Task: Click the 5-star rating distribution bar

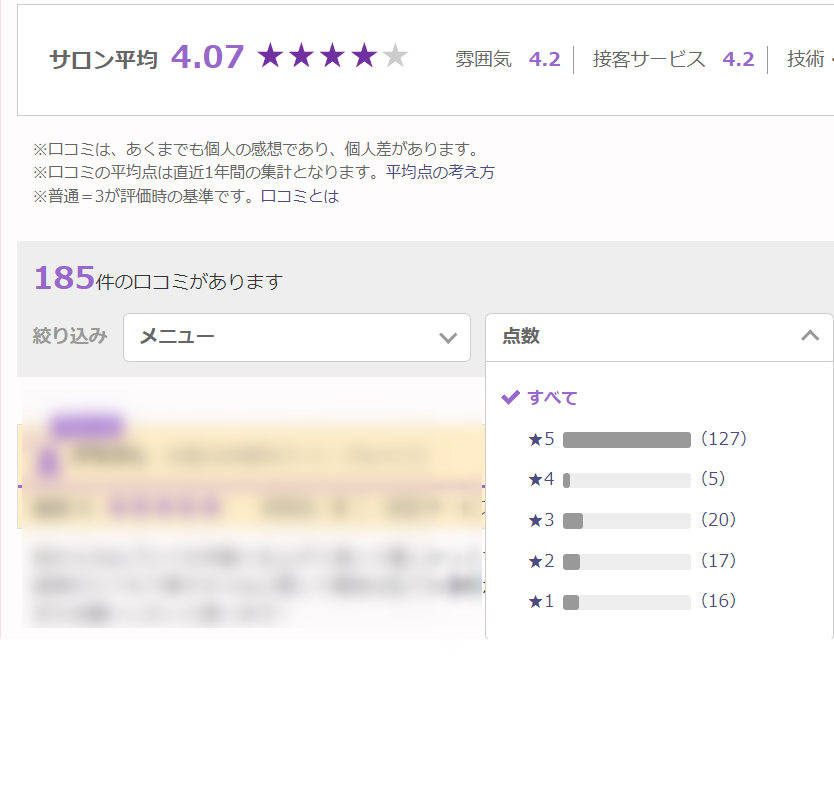Action: point(626,440)
